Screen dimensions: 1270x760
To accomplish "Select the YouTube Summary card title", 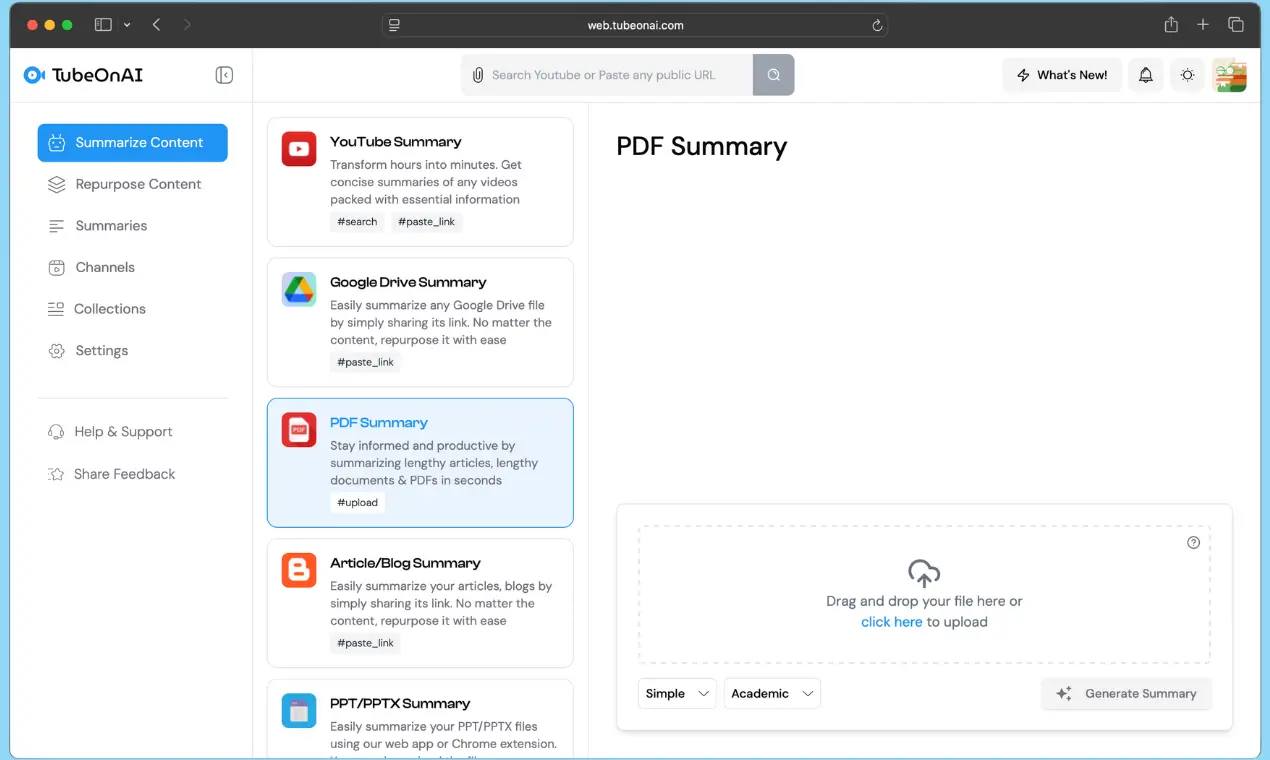I will (x=396, y=142).
